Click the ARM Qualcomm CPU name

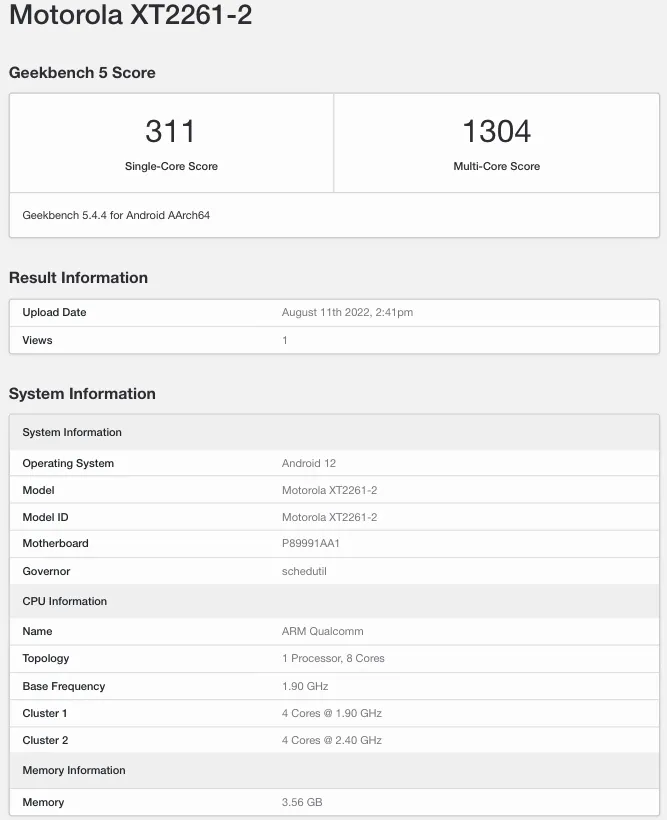pyautogui.click(x=322, y=631)
